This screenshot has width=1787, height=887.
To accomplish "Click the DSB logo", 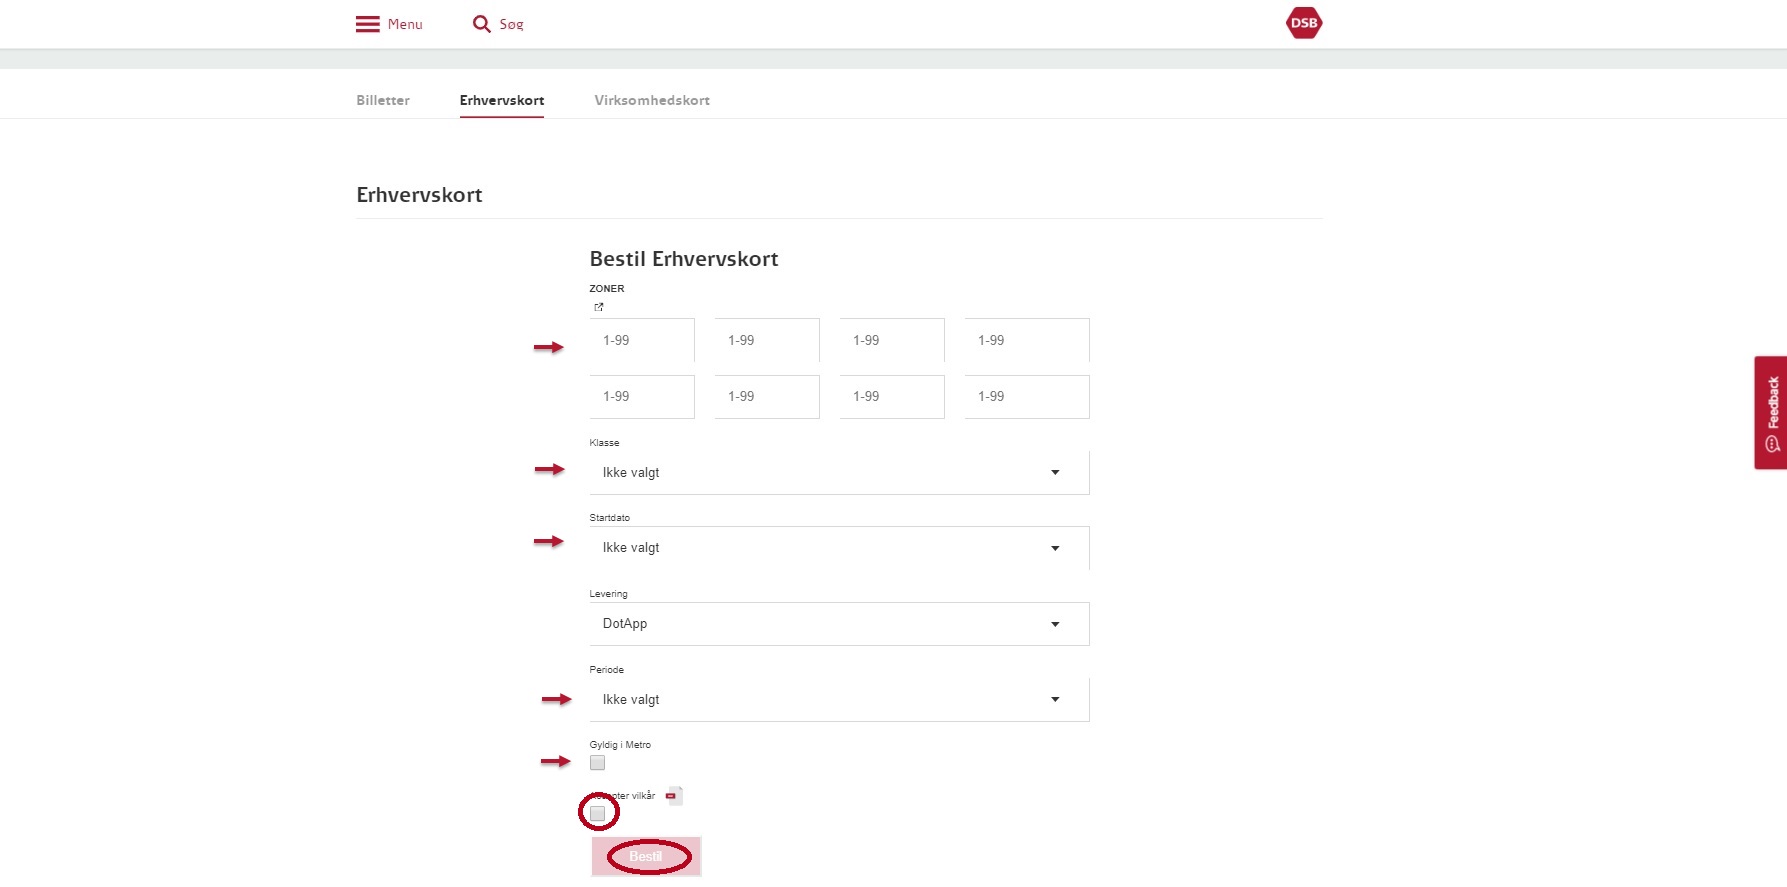I will [1303, 23].
